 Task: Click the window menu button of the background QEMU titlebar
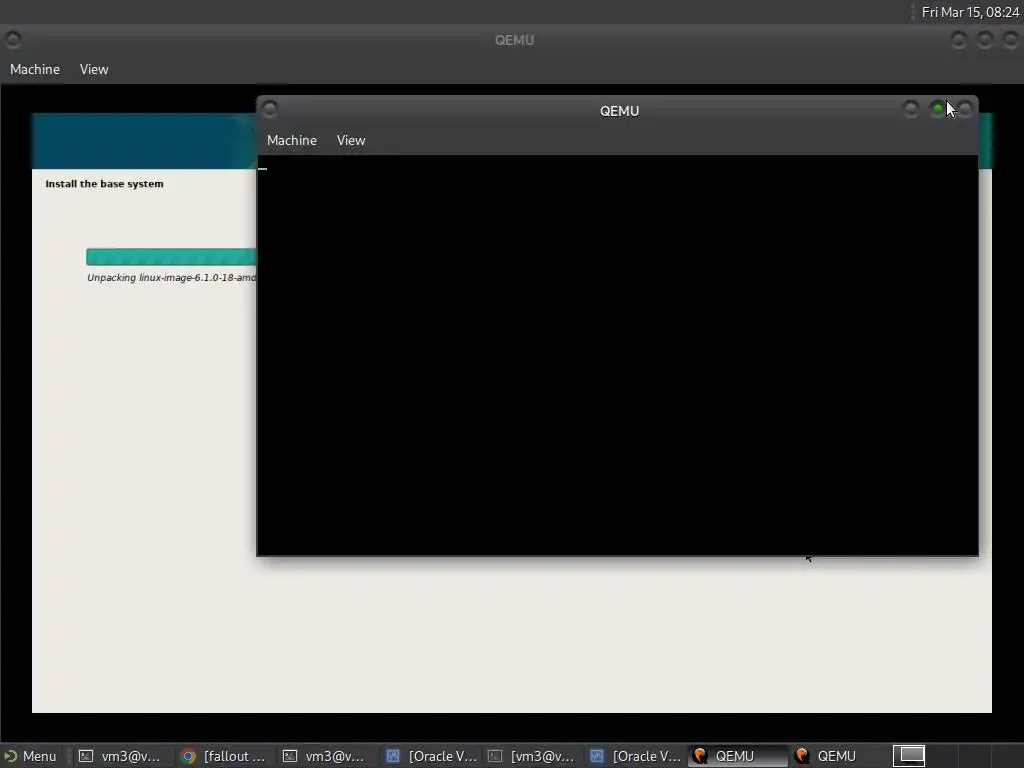tap(12, 40)
